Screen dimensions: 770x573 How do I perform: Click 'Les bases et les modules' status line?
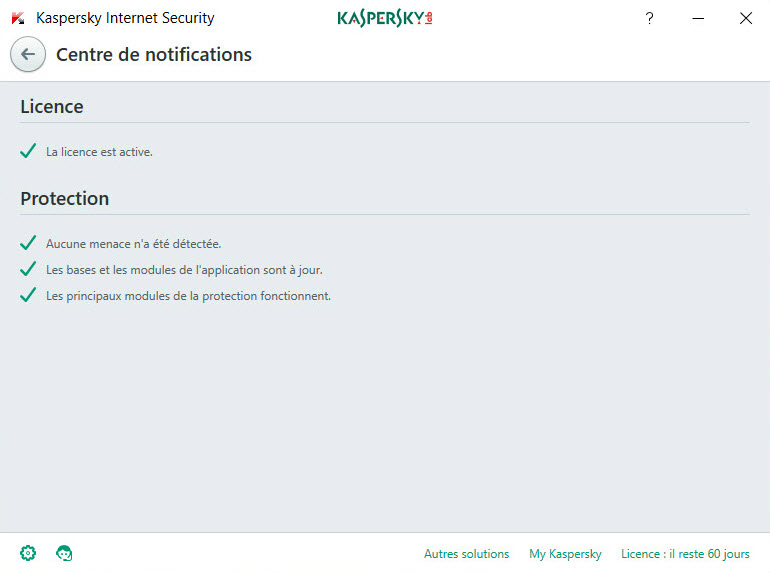coord(184,270)
